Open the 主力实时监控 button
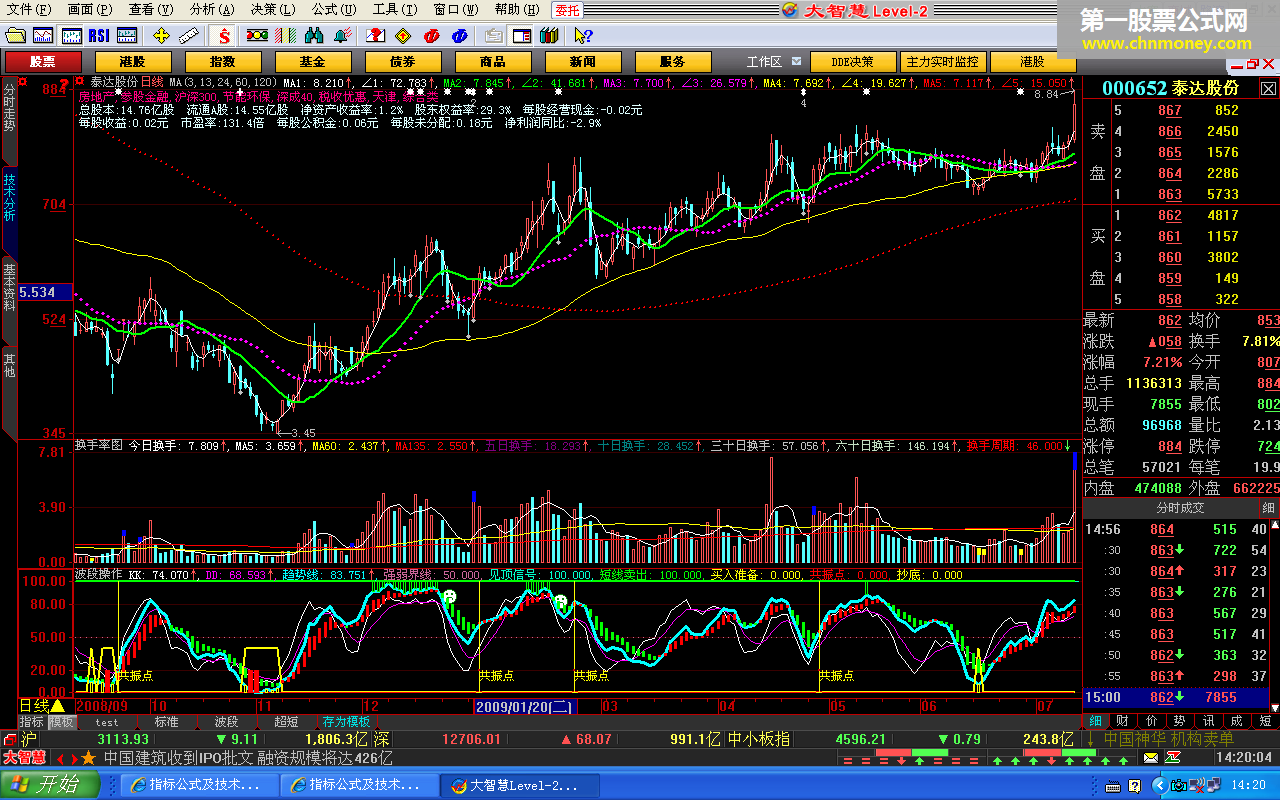The image size is (1280, 800). click(x=943, y=61)
